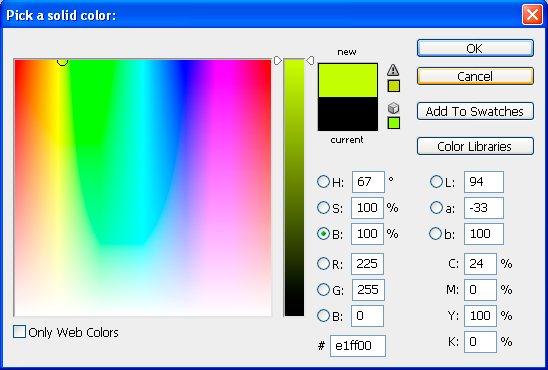Select the B brightness radio button
548x370 pixels.
point(323,234)
